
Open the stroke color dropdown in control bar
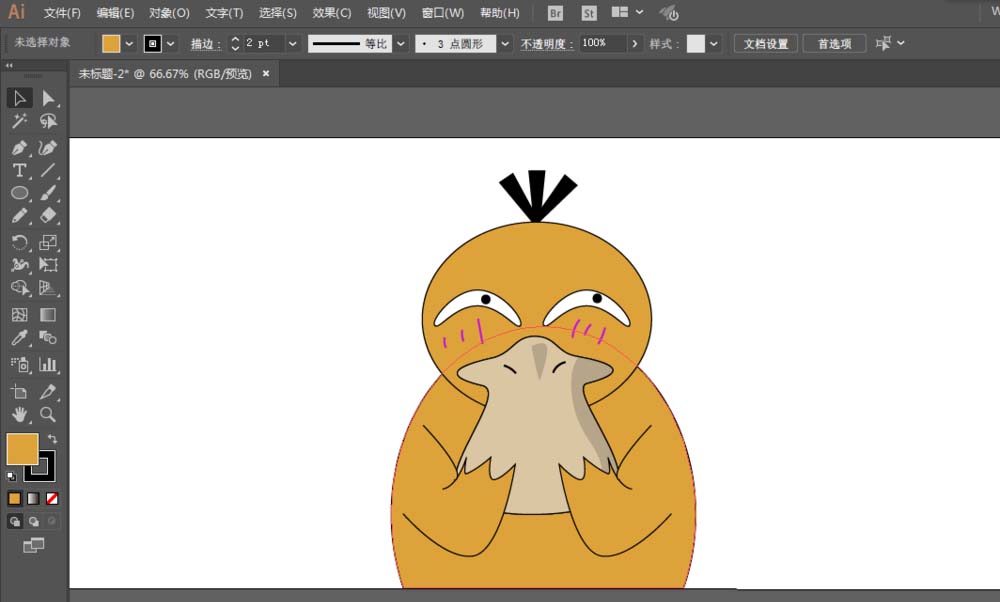pyautogui.click(x=170, y=43)
